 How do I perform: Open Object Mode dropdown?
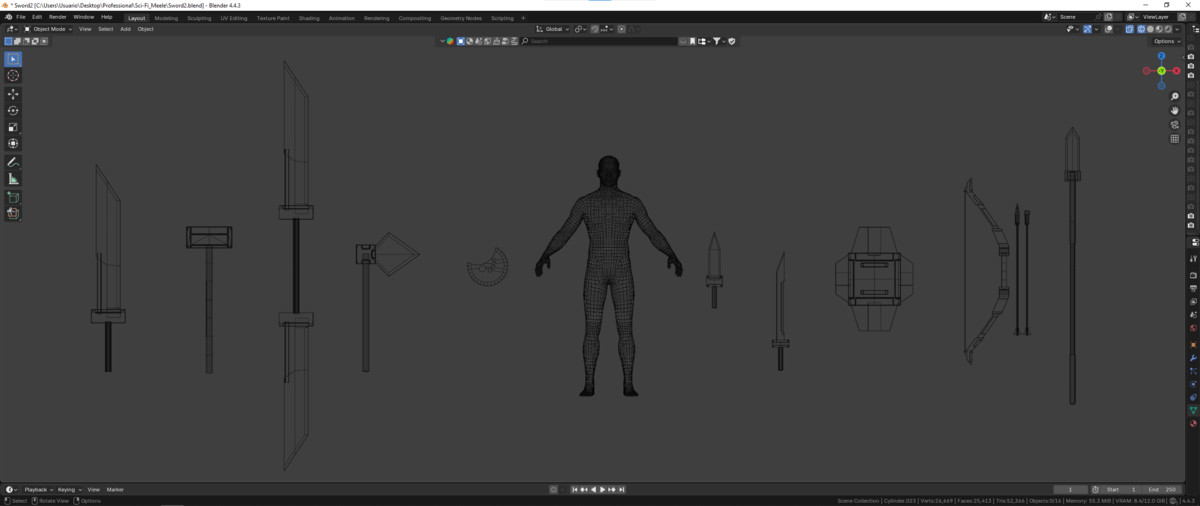click(x=46, y=29)
